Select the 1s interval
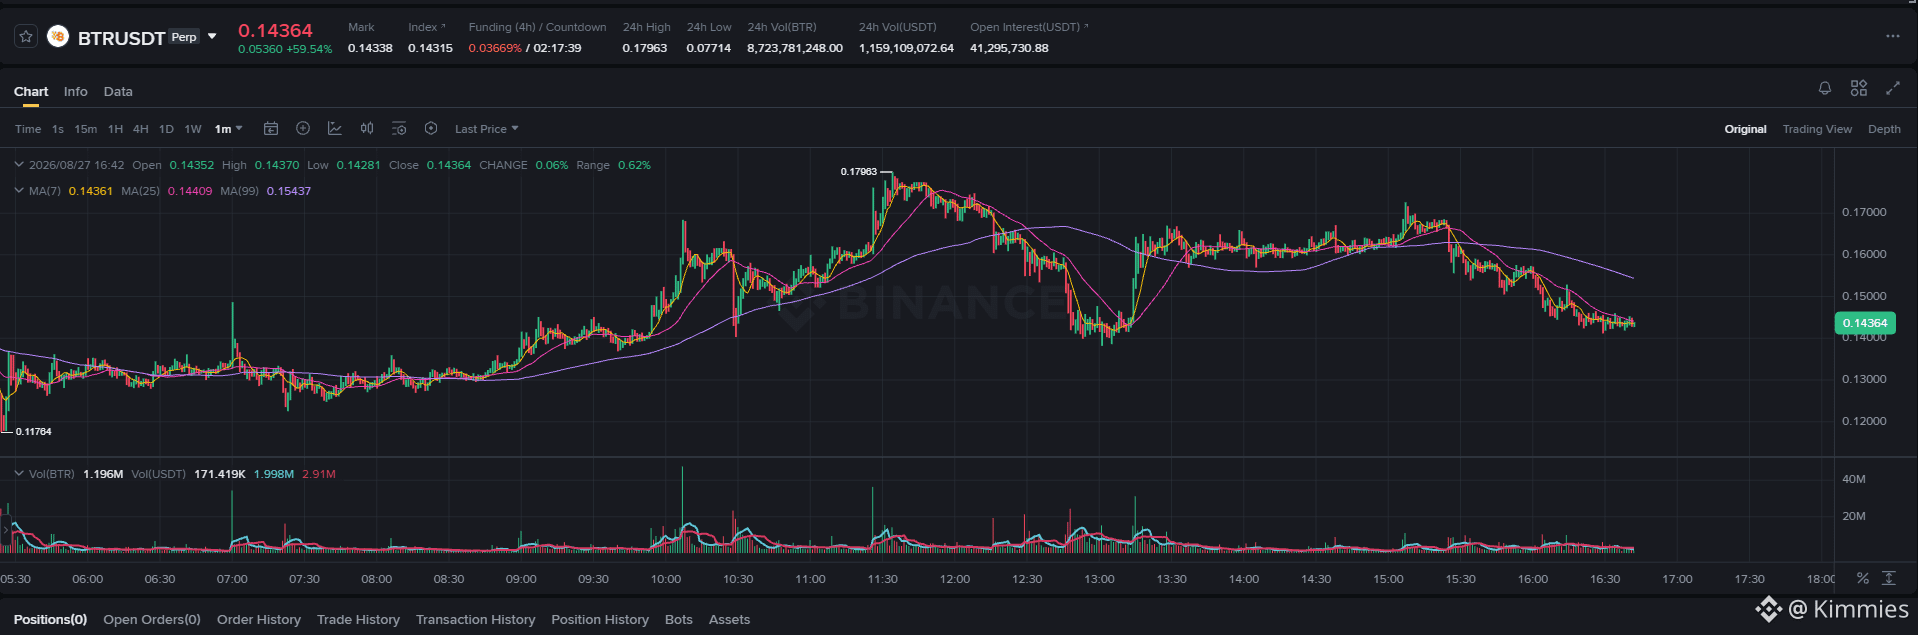The height and width of the screenshot is (635, 1918). (58, 129)
